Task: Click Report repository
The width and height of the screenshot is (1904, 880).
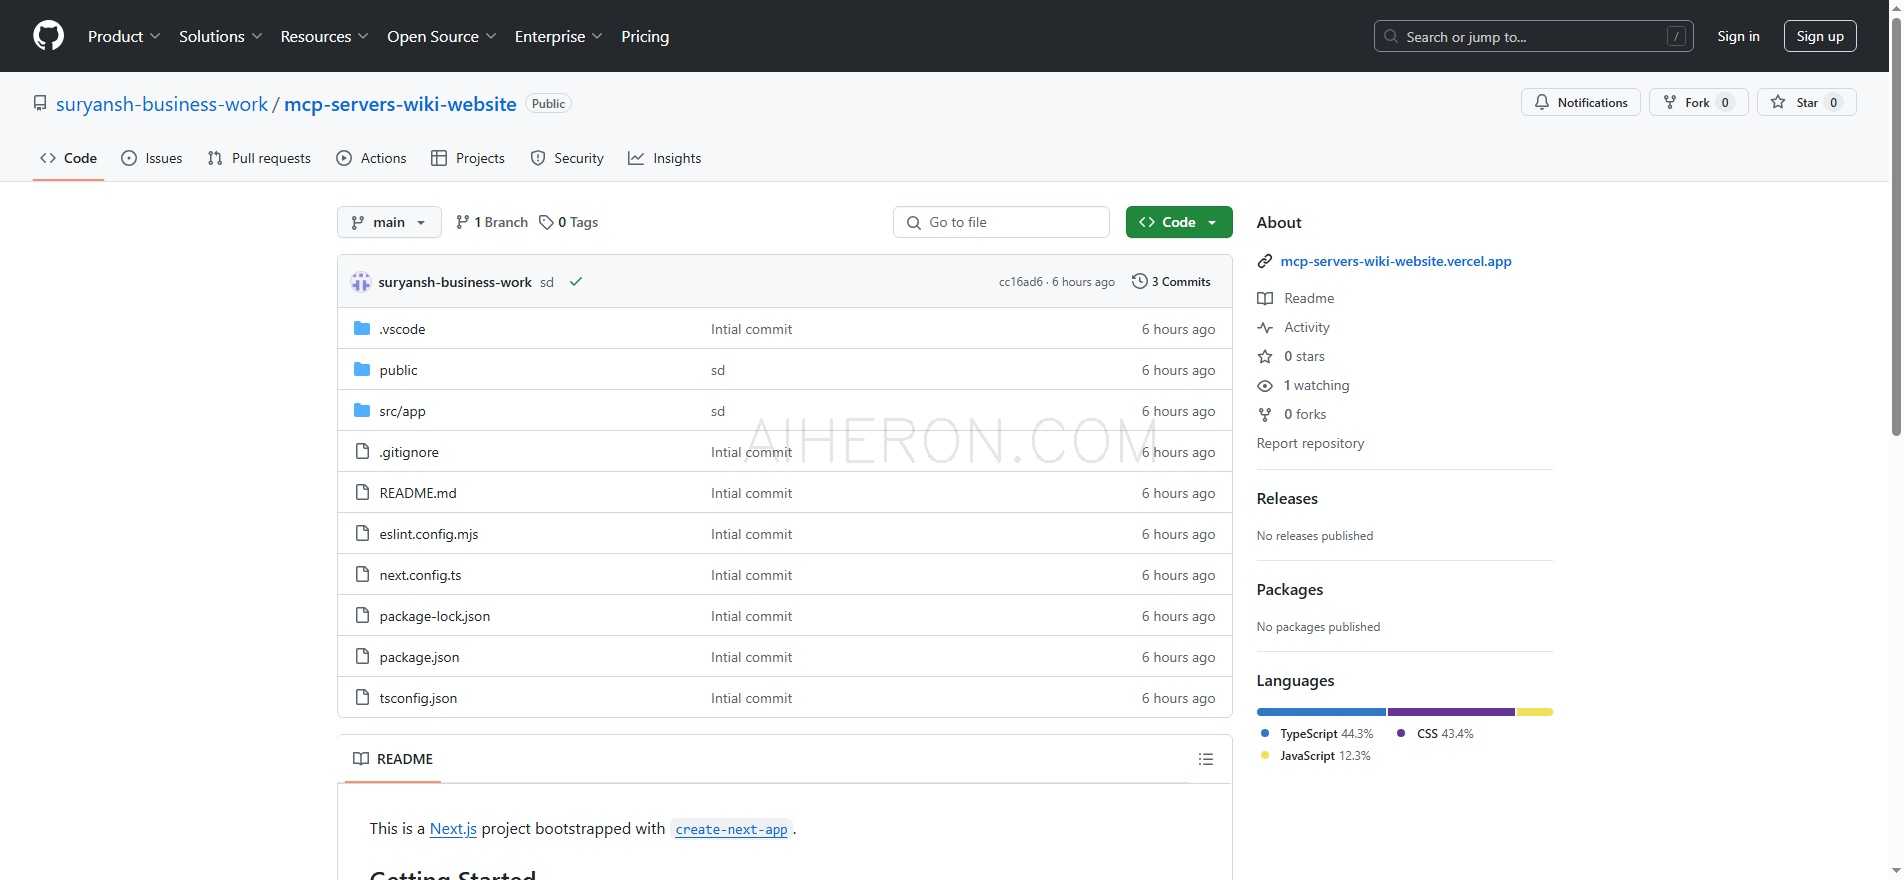Action: click(x=1310, y=443)
